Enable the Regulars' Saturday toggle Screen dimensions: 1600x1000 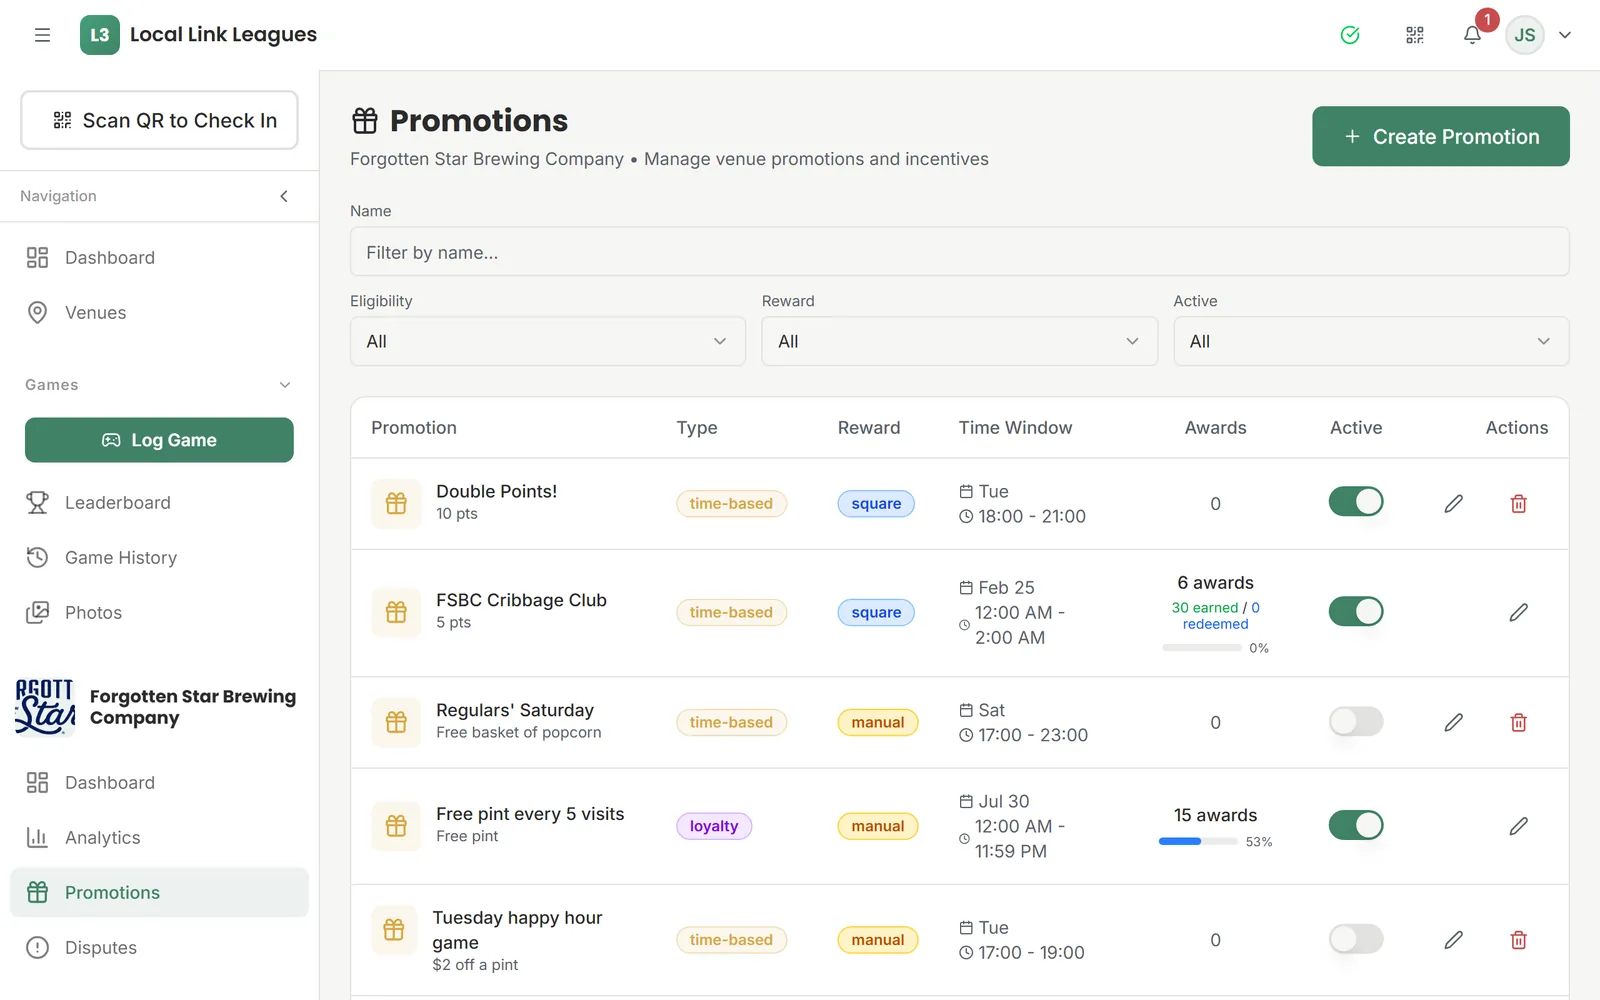coord(1356,721)
